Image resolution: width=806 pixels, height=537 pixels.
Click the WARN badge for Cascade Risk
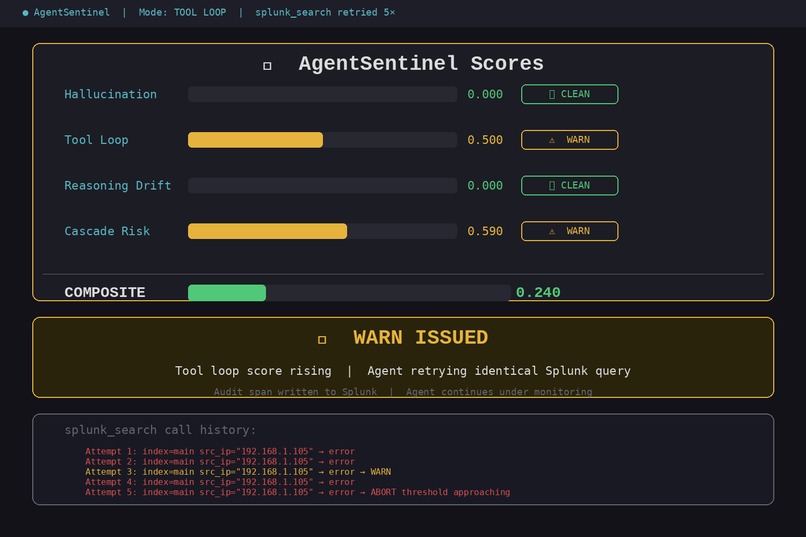(570, 231)
